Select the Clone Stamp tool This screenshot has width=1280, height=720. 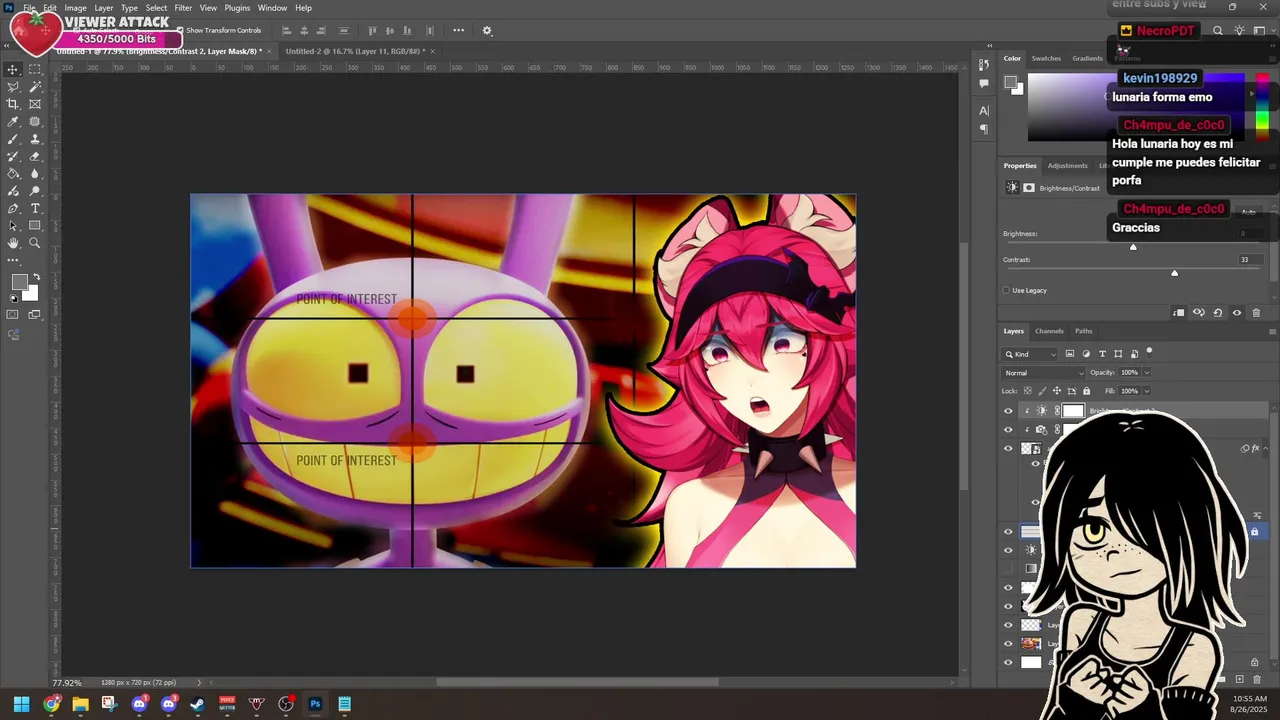click(35, 139)
